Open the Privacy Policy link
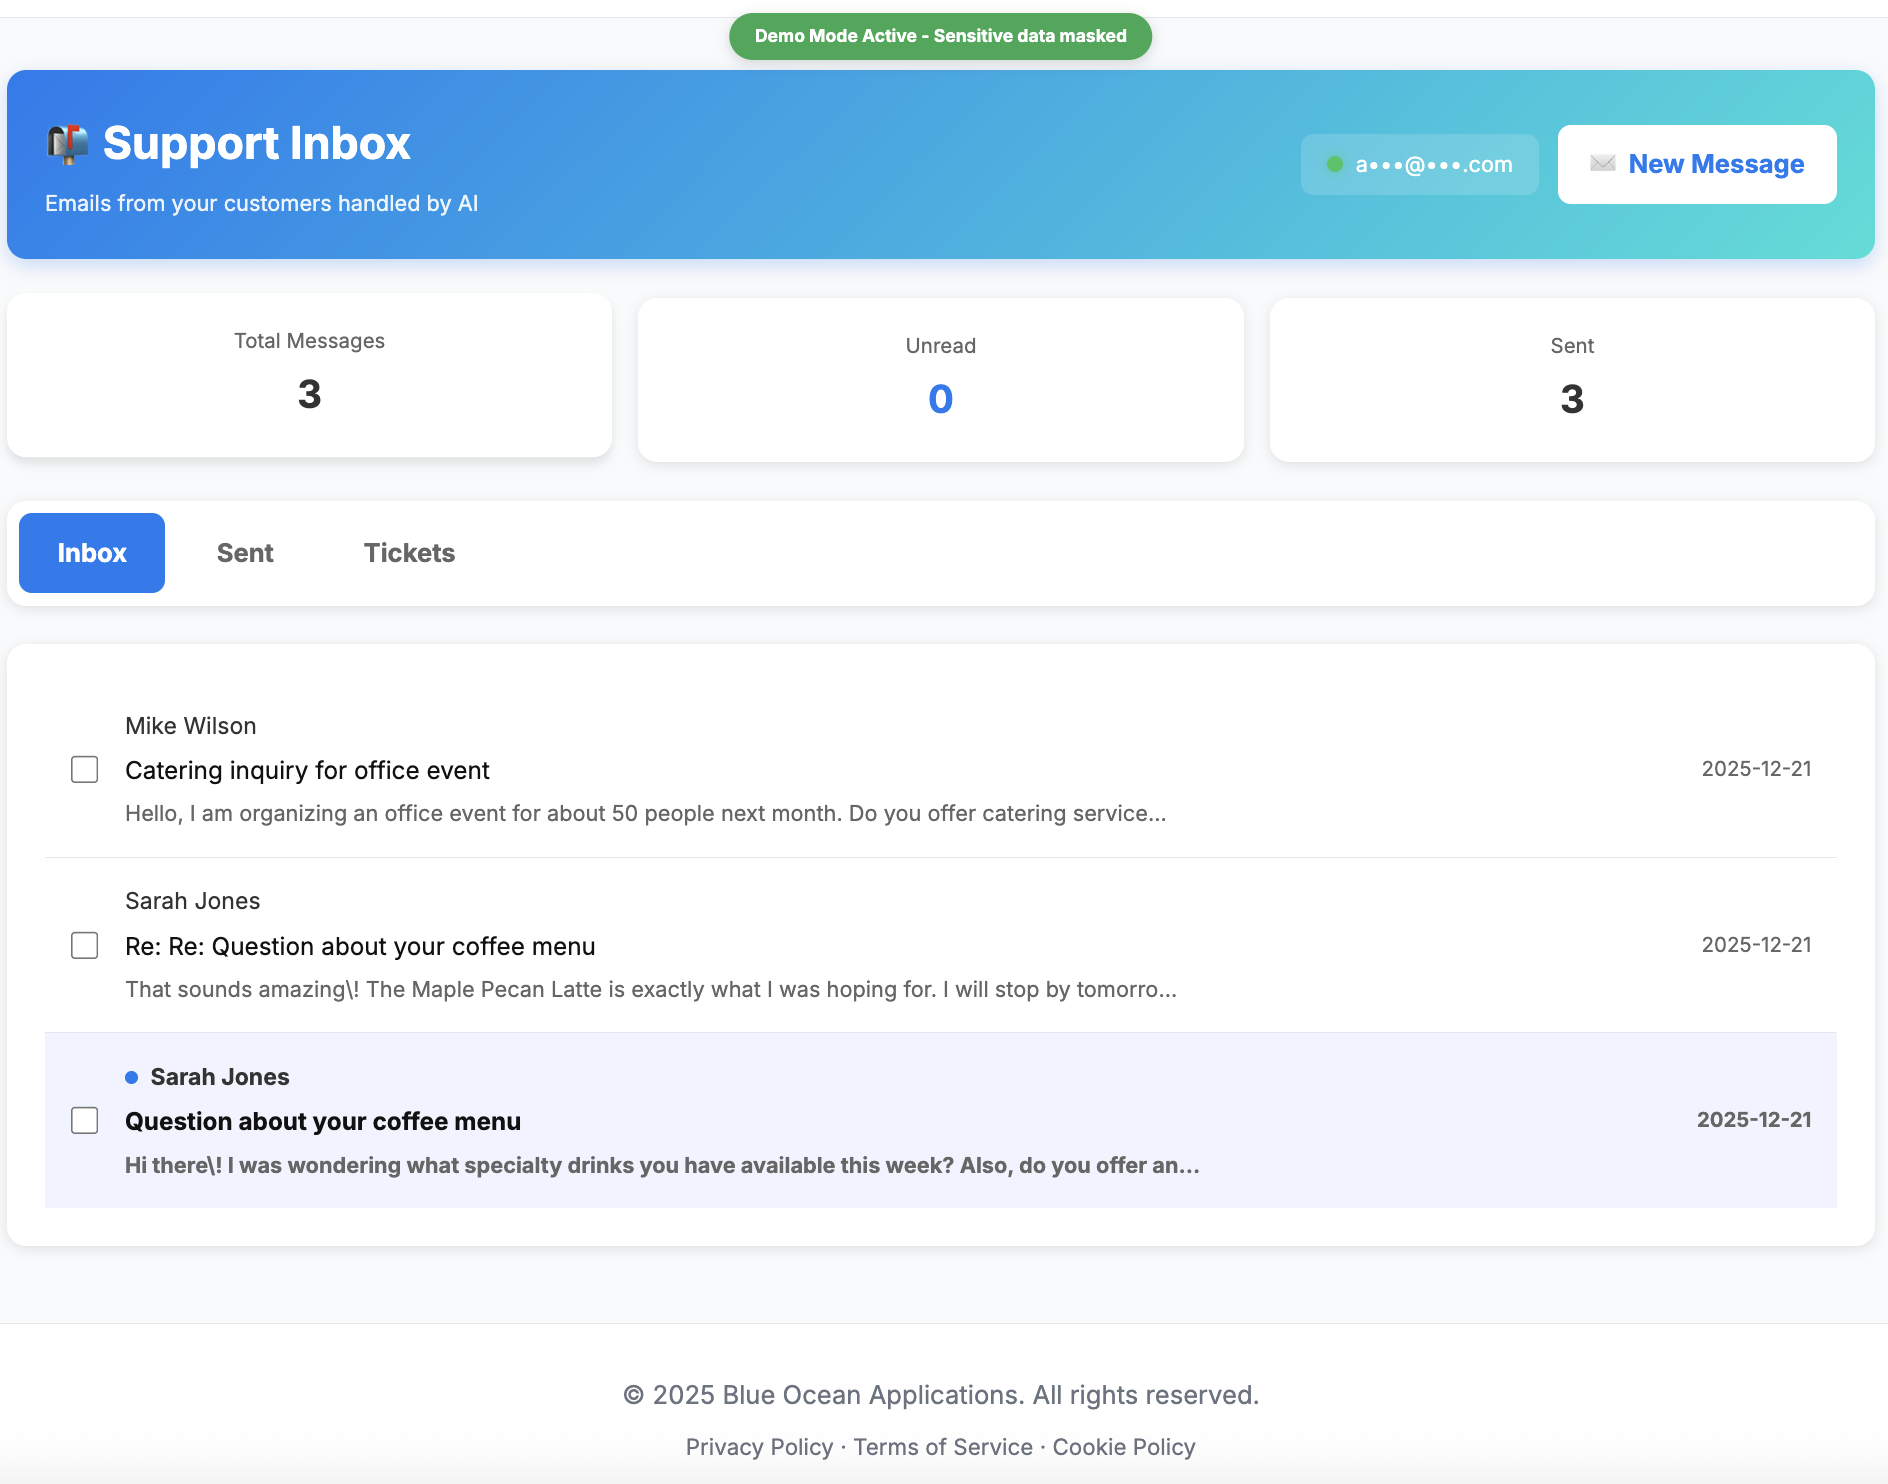The image size is (1888, 1484). tap(759, 1447)
